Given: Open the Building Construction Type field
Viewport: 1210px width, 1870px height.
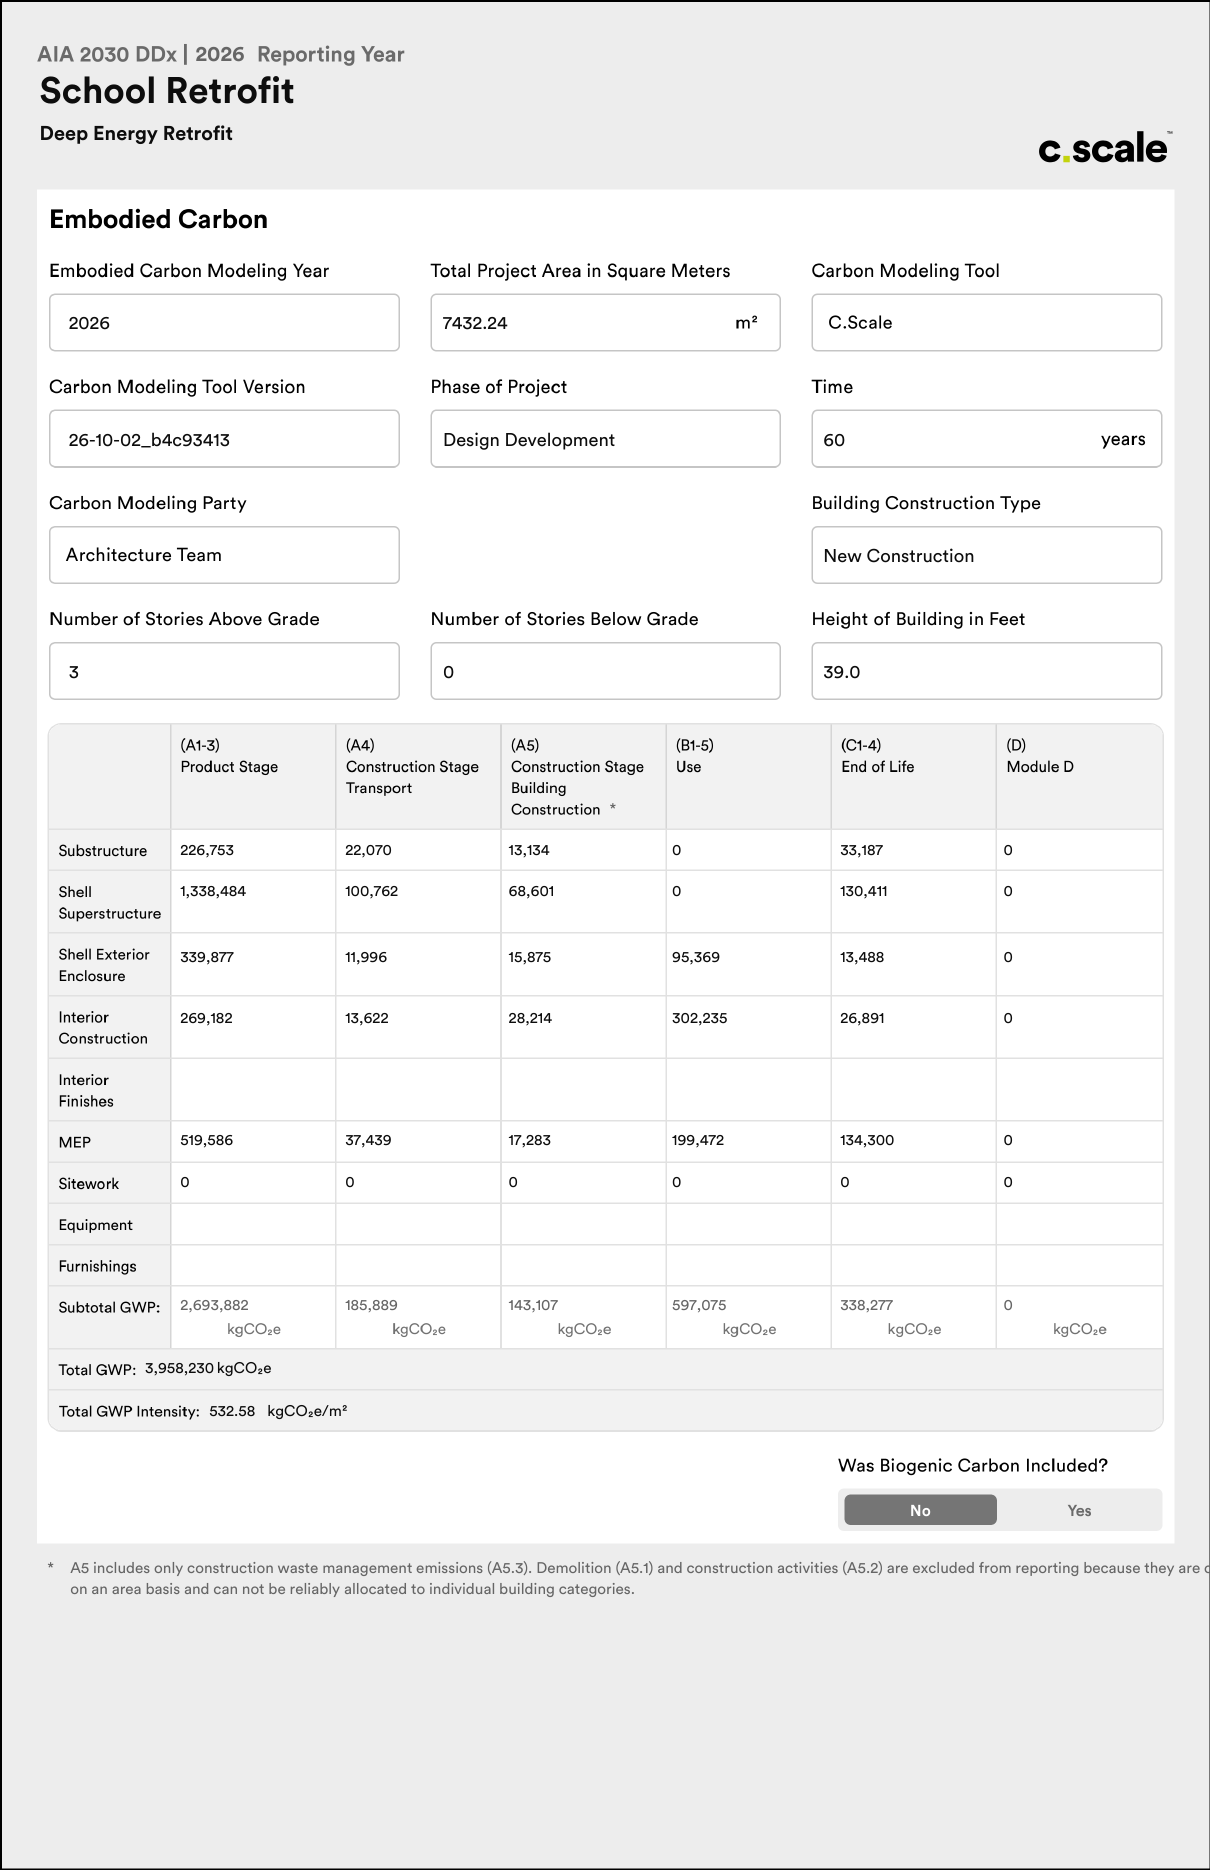Looking at the screenshot, I should pyautogui.click(x=986, y=555).
